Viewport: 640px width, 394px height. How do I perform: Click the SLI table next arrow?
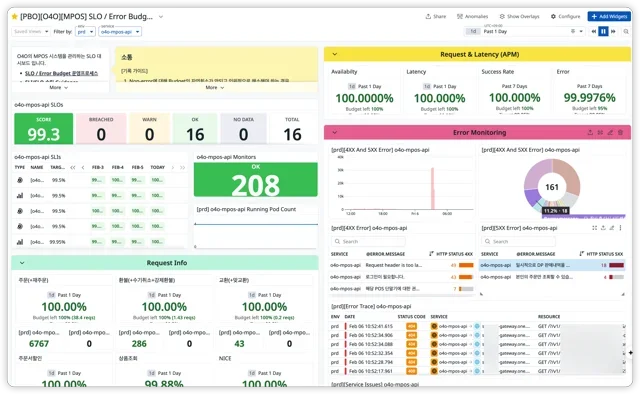[x=173, y=167]
